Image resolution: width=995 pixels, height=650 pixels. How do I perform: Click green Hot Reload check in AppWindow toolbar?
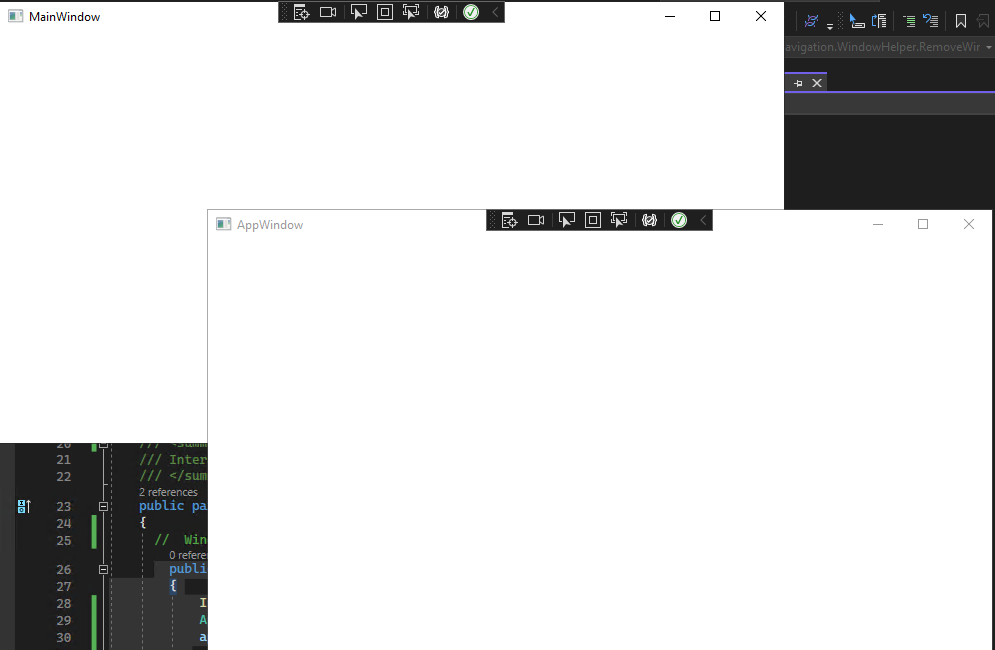coord(679,220)
